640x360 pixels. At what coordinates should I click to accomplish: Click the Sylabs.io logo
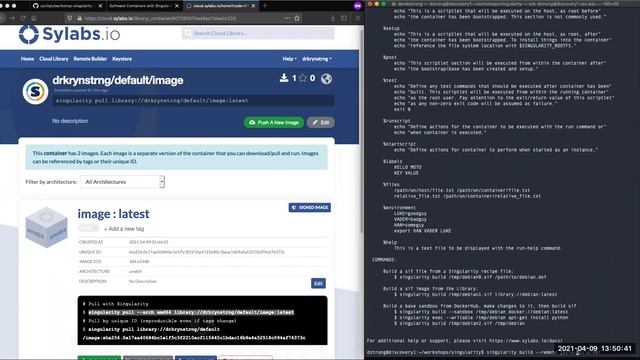[x=69, y=34]
